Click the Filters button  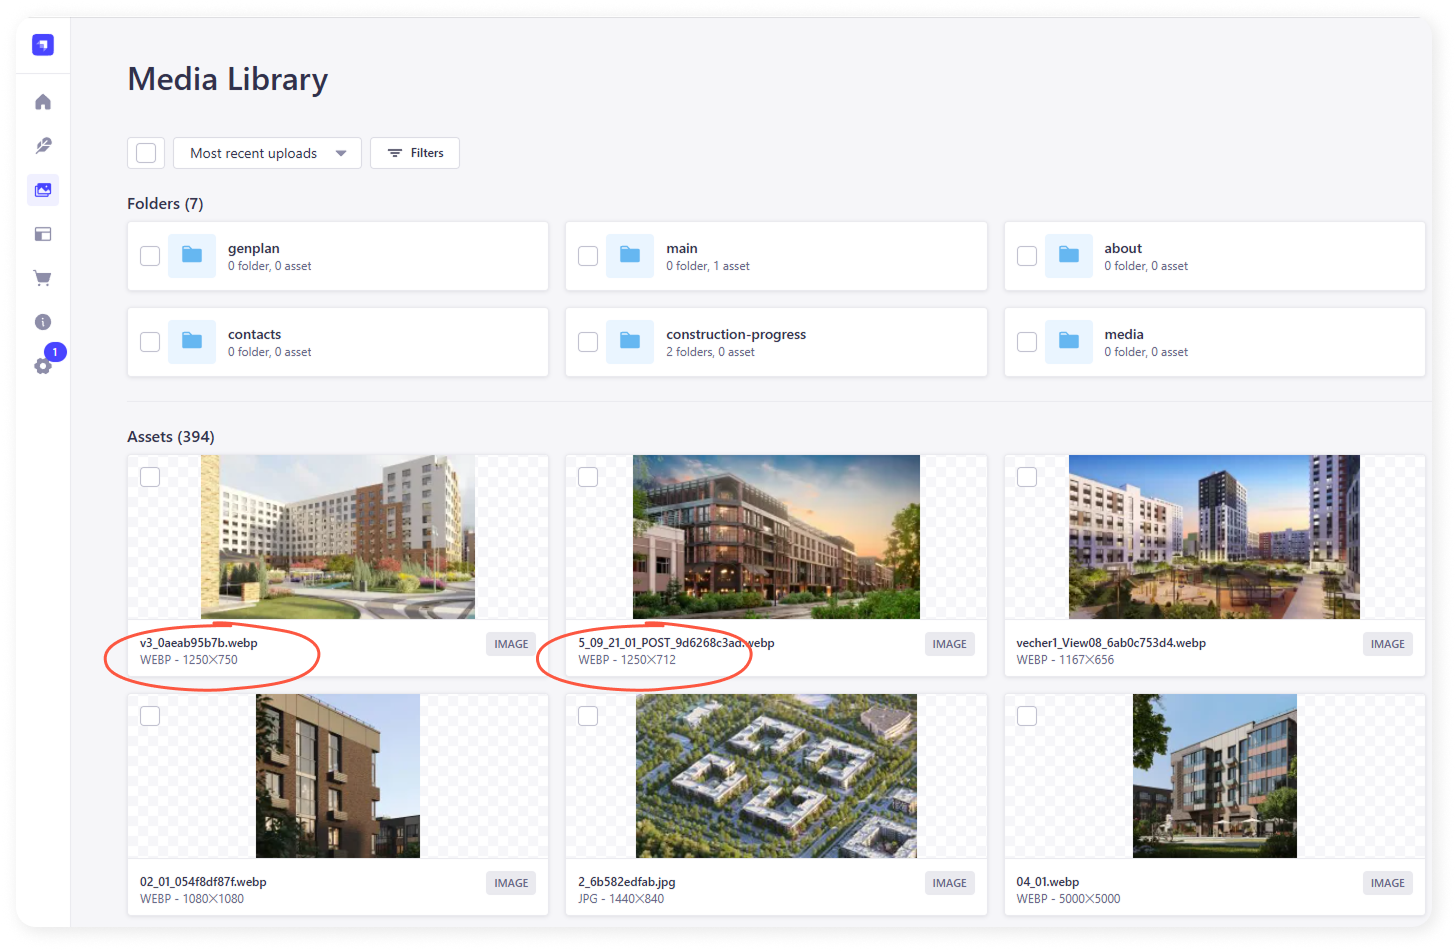(415, 153)
